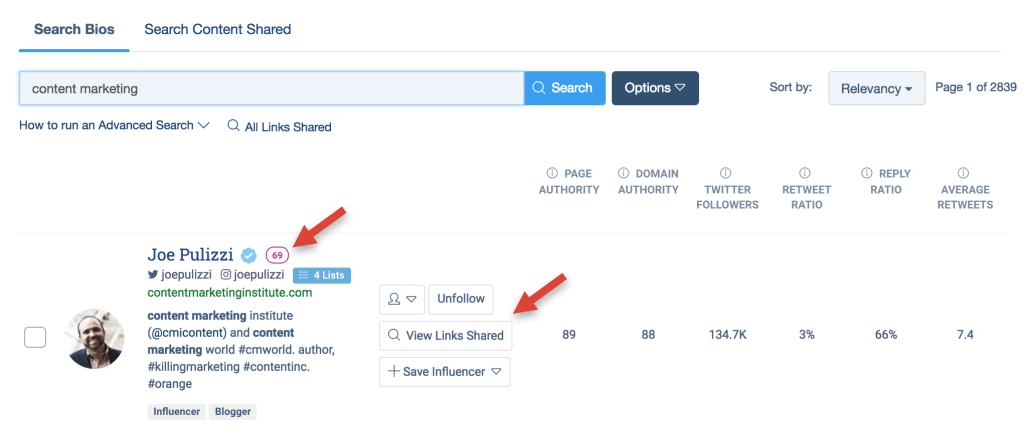The width and height of the screenshot is (1027, 434).
Task: Click the blue Search button
Action: [565, 88]
